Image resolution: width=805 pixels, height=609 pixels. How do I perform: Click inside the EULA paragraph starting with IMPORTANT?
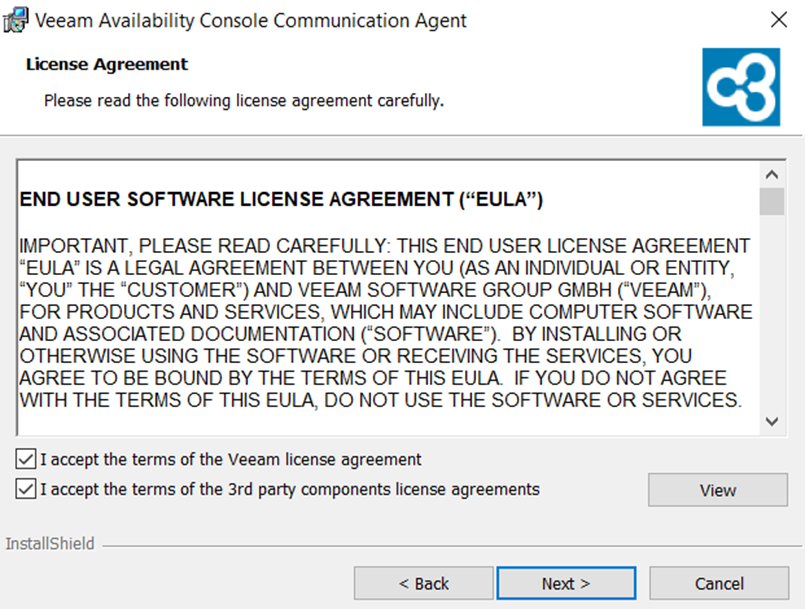(x=380, y=323)
